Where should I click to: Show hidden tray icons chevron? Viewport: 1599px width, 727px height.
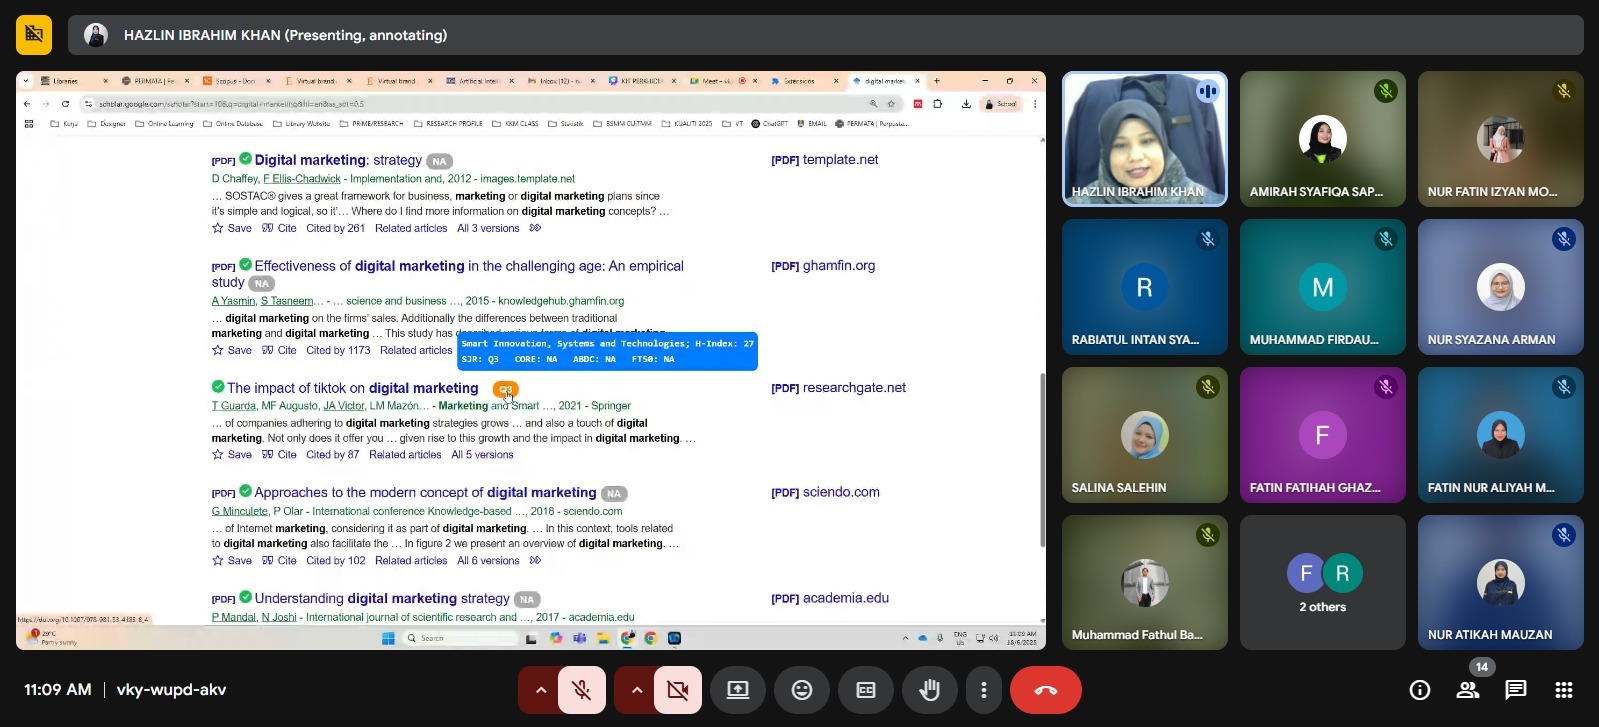point(905,638)
